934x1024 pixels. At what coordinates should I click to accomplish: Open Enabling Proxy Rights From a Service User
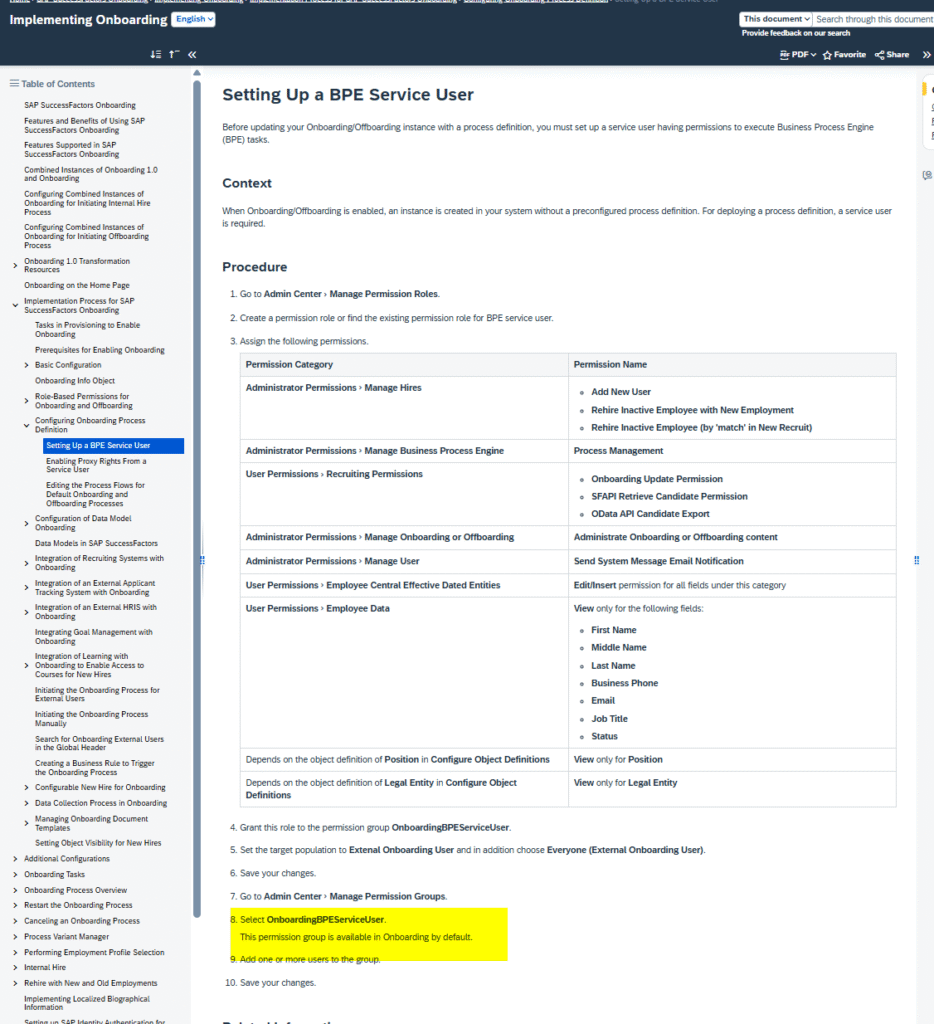coord(95,465)
